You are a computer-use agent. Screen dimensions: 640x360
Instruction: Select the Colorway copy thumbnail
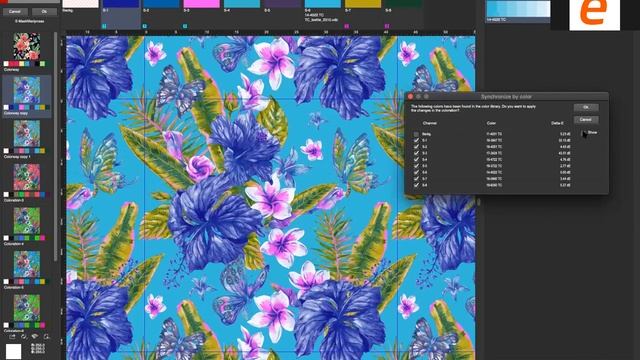27,90
